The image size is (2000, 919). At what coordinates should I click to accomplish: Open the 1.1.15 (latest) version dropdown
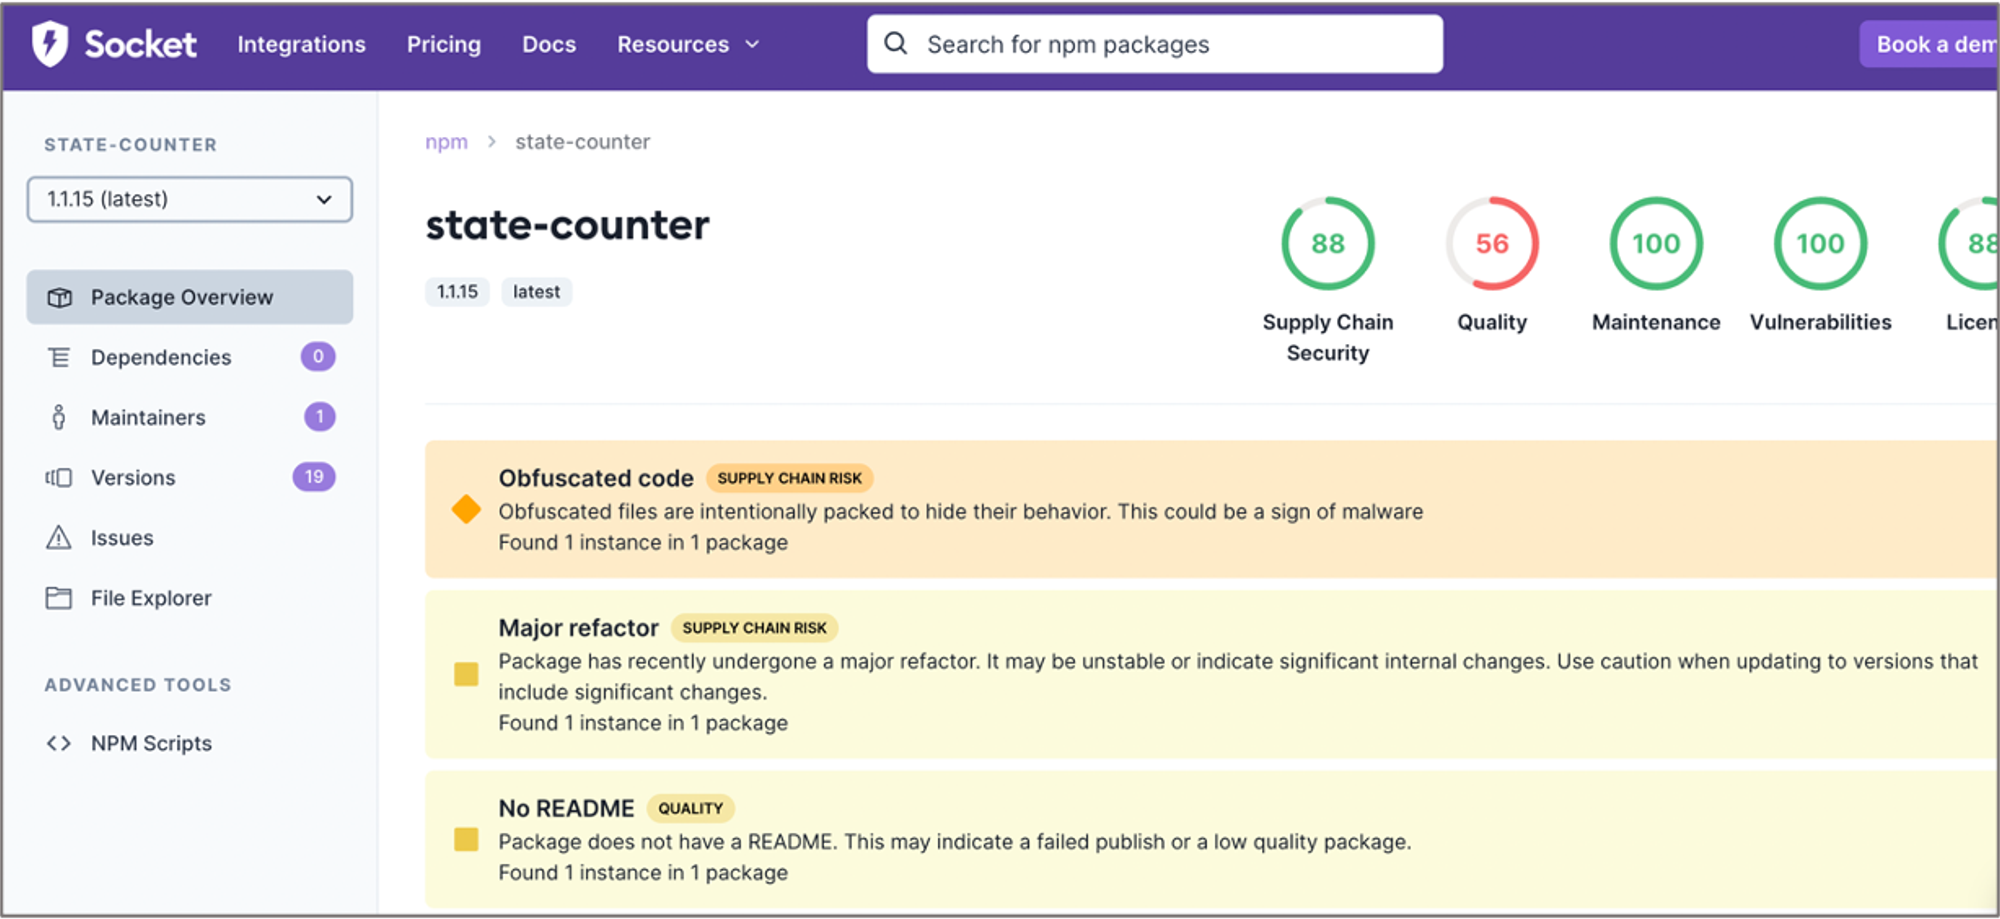pyautogui.click(x=190, y=199)
